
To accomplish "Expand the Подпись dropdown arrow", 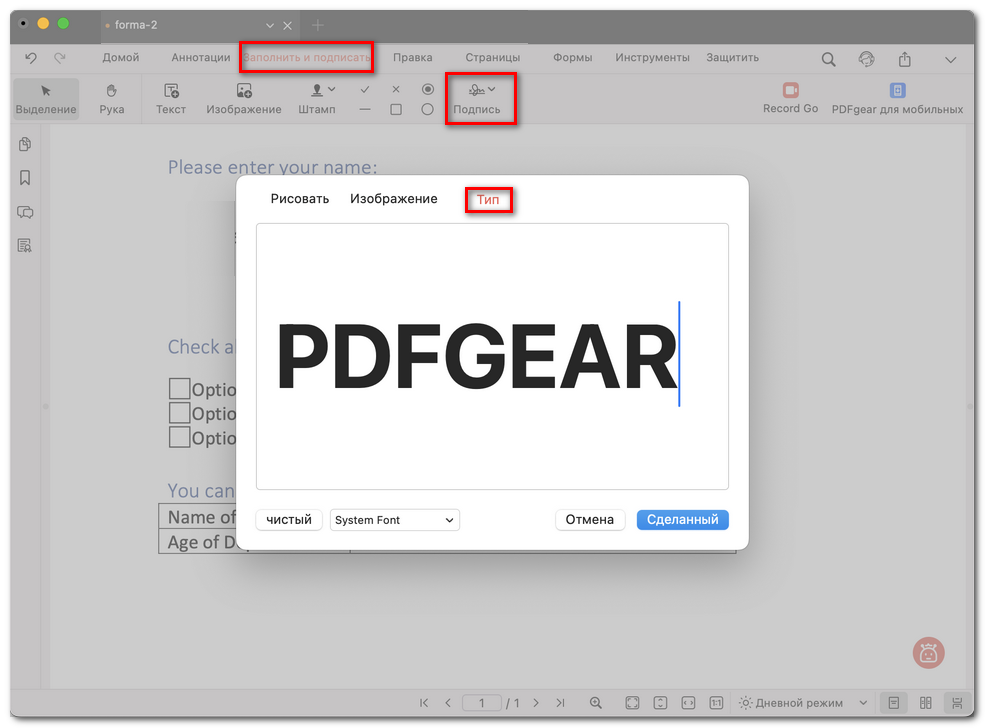I will tap(492, 89).
